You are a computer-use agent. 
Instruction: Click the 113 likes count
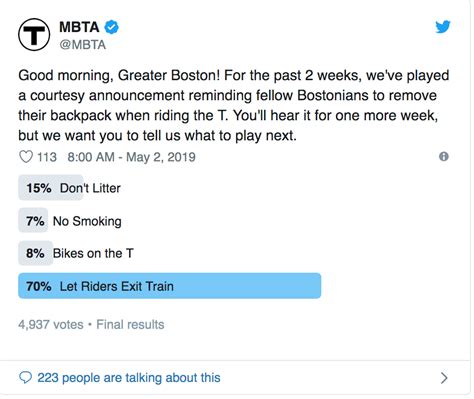(47, 157)
